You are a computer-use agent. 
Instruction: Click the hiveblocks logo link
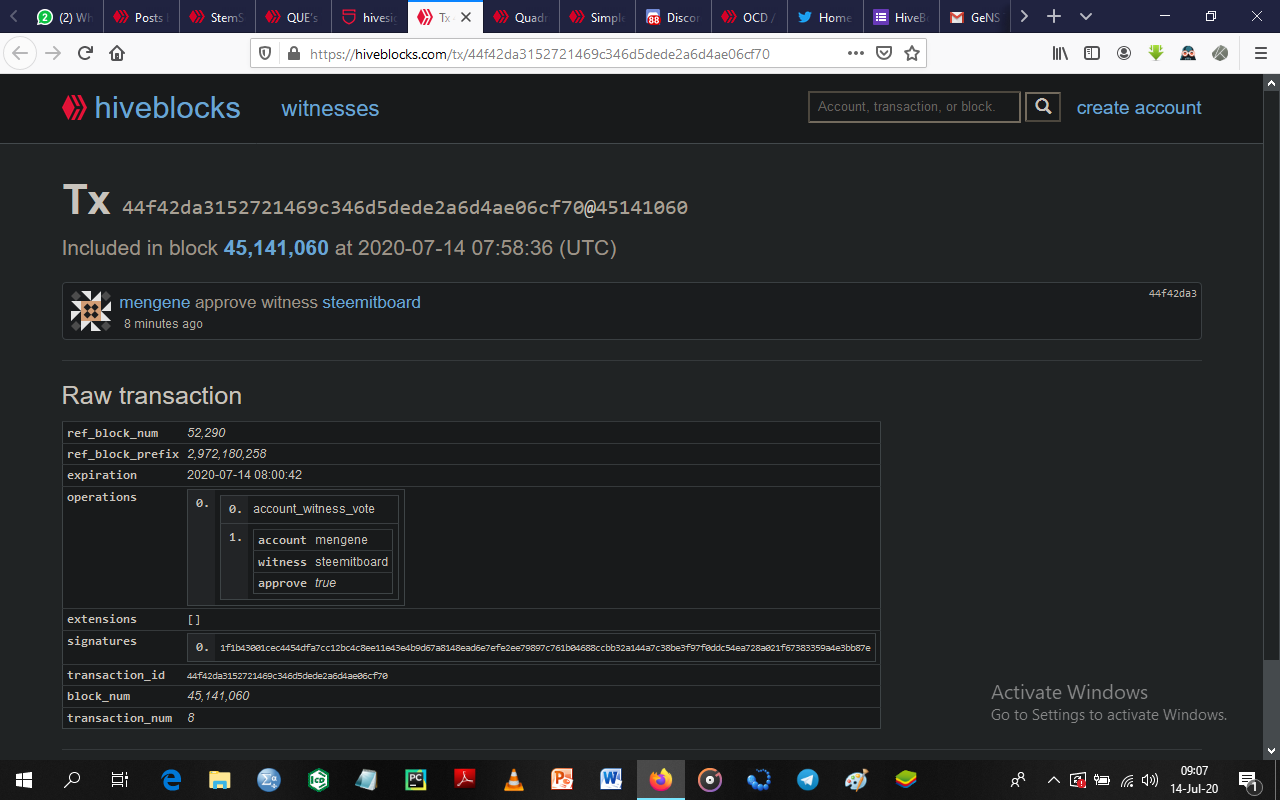point(151,108)
